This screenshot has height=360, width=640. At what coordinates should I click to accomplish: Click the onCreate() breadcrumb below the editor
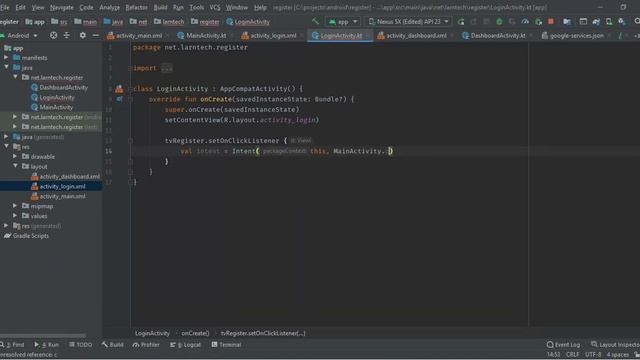pyautogui.click(x=195, y=333)
